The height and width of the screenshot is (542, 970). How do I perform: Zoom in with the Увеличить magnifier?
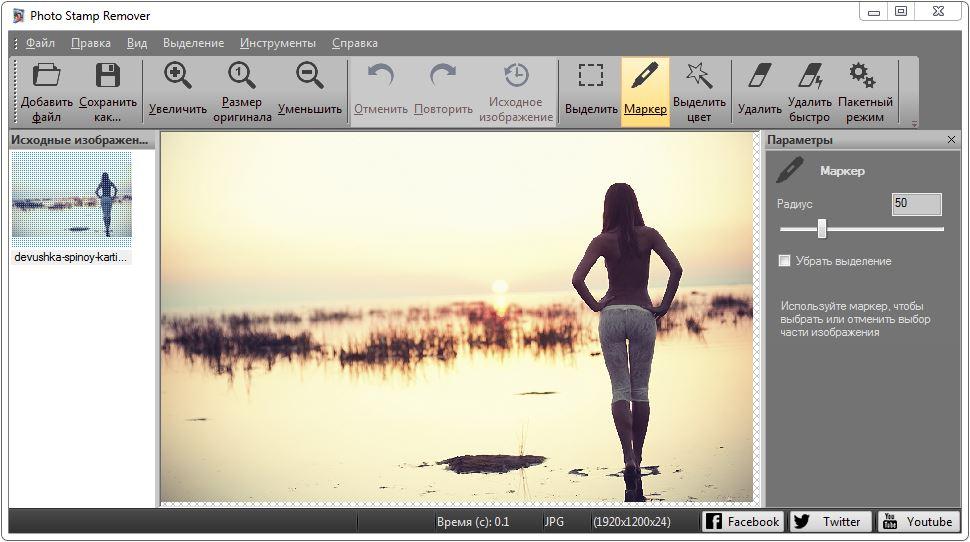(178, 75)
